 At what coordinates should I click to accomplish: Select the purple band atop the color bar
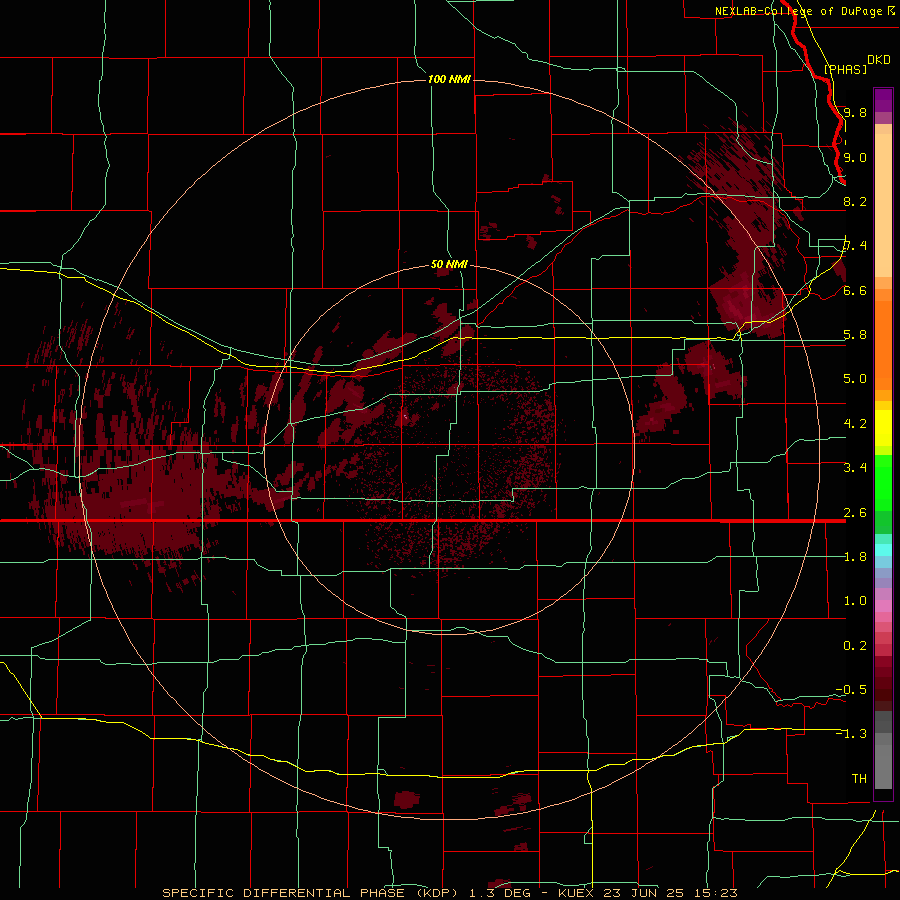[x=883, y=100]
